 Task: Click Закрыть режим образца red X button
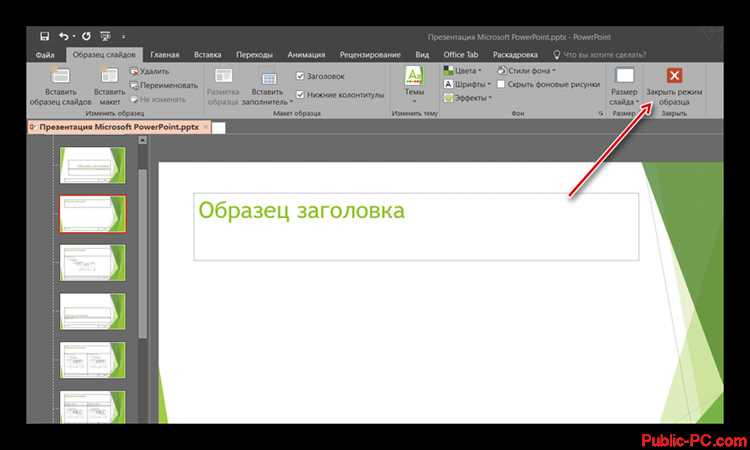pyautogui.click(x=674, y=76)
